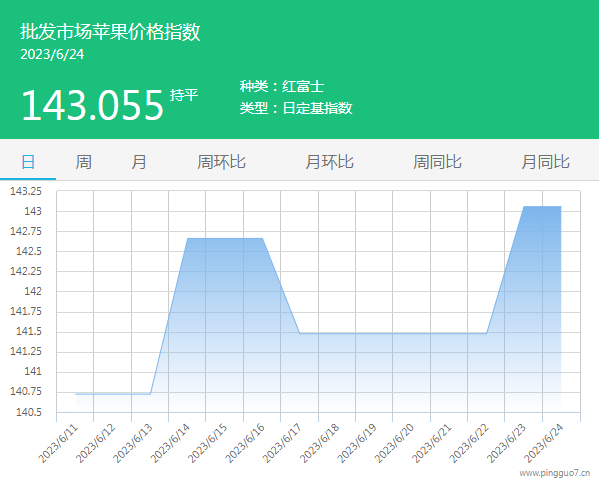Click the 类型：日定基指数 label
Screen dimensions: 599x485
point(296,108)
